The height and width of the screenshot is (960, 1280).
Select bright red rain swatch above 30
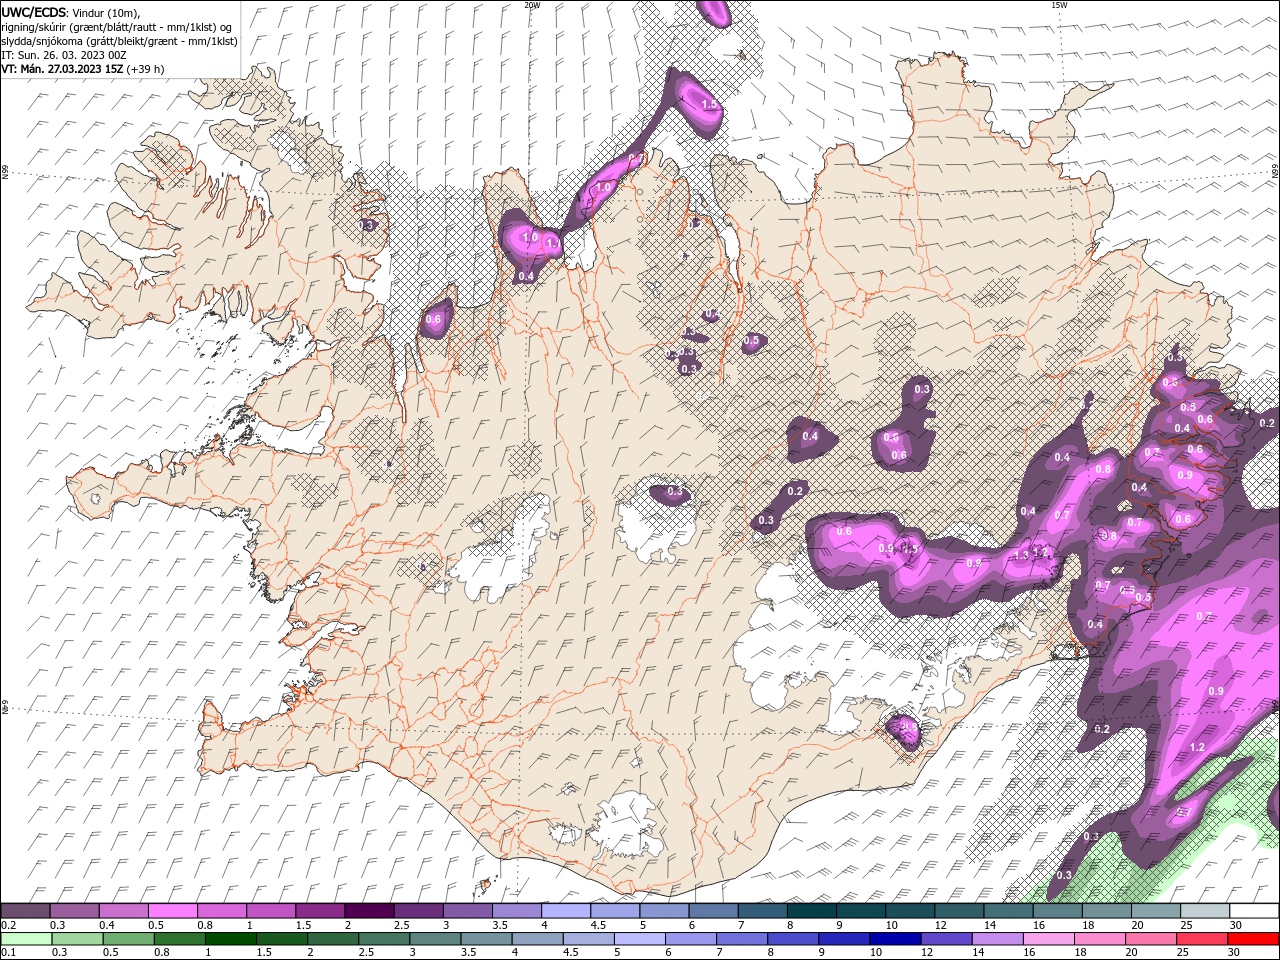[1253, 938]
